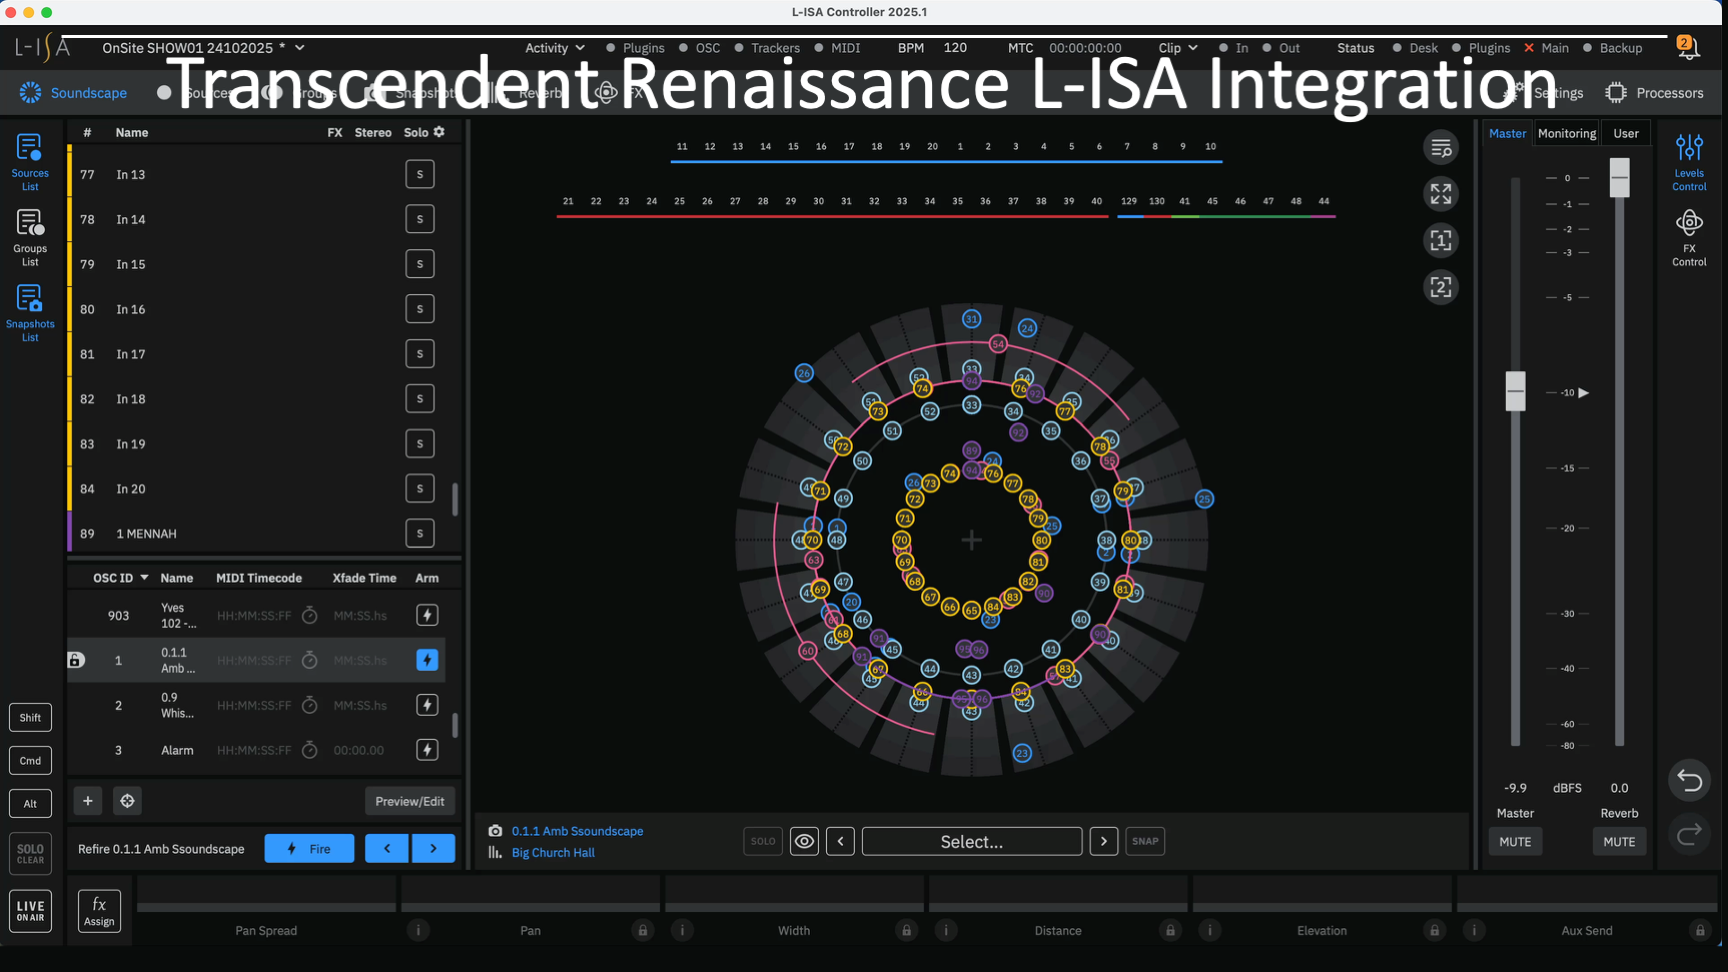The height and width of the screenshot is (972, 1728).
Task: Open FX Control panel
Action: pyautogui.click(x=1689, y=238)
